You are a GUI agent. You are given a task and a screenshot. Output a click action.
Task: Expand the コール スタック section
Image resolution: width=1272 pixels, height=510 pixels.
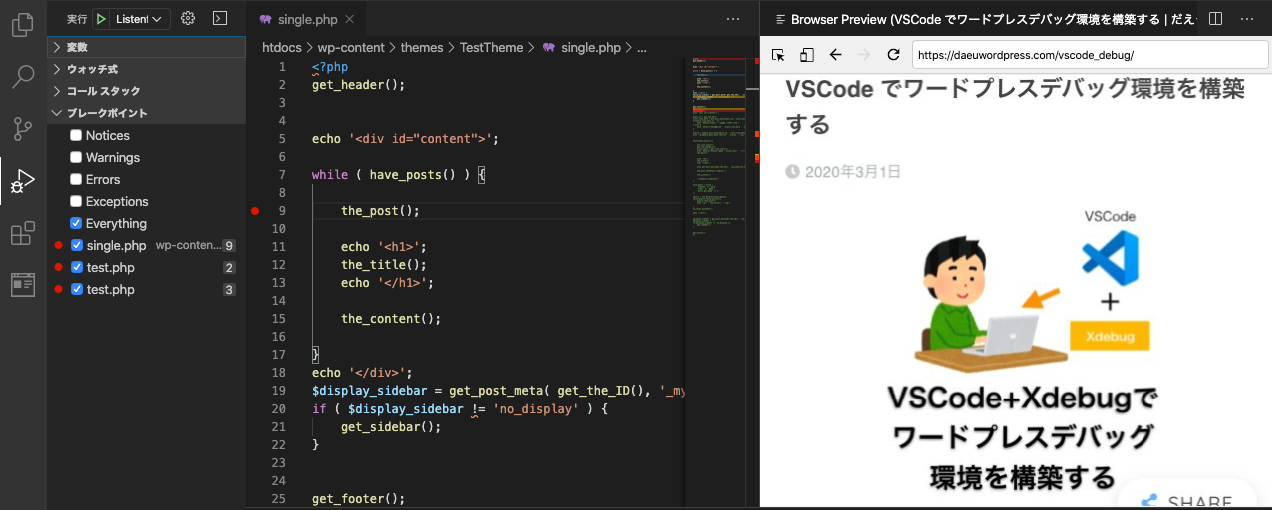(146, 91)
